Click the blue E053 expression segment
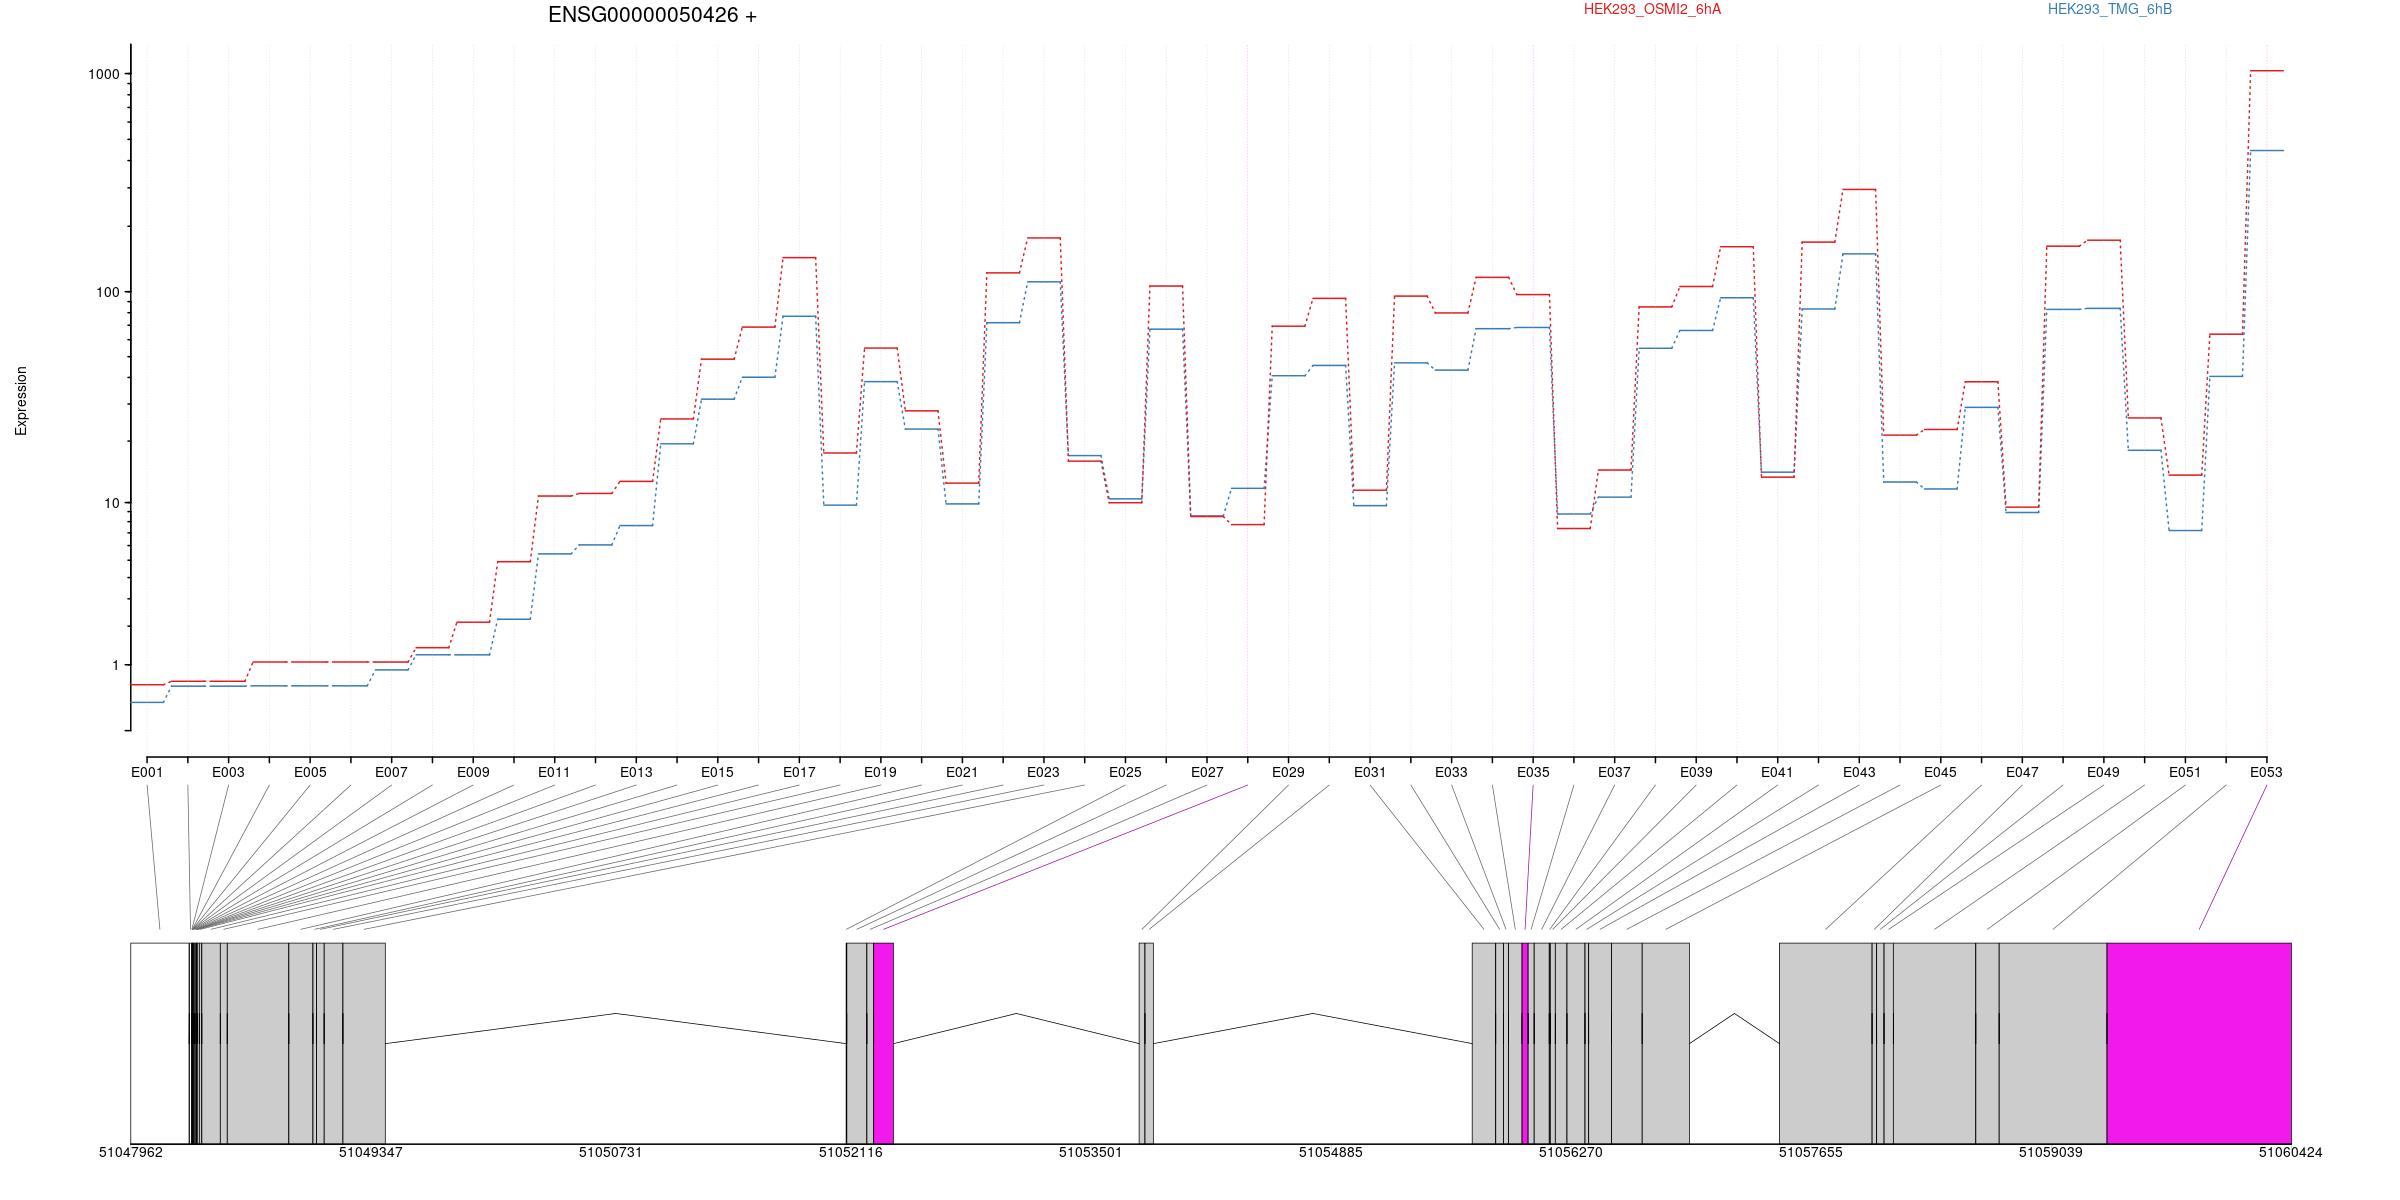2400x1200 pixels. (2266, 150)
